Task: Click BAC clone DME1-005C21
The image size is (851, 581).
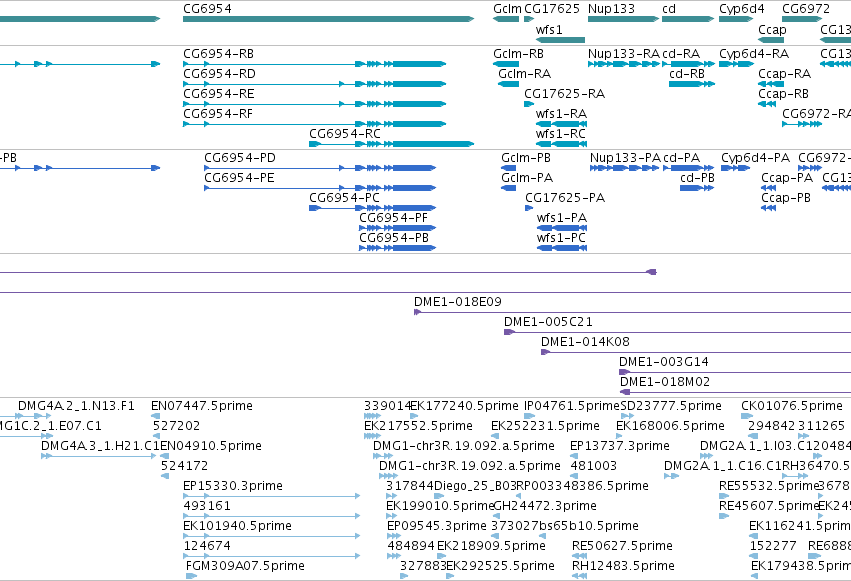Action: 548,322
